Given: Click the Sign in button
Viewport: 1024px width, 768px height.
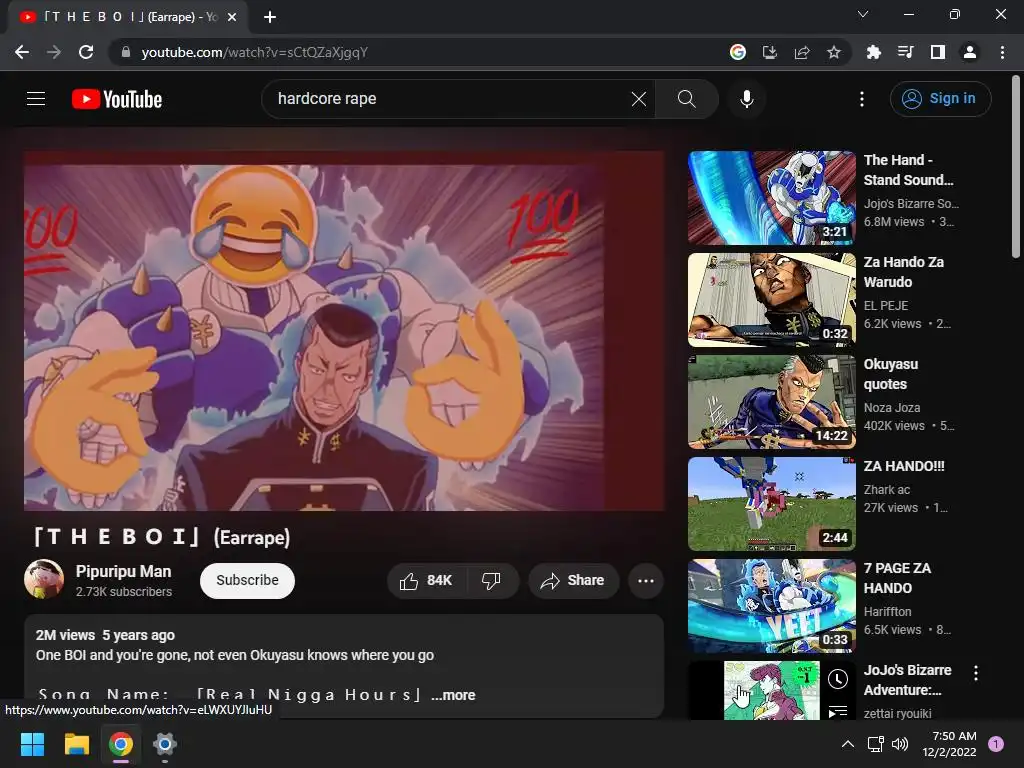Looking at the screenshot, I should click(x=940, y=99).
